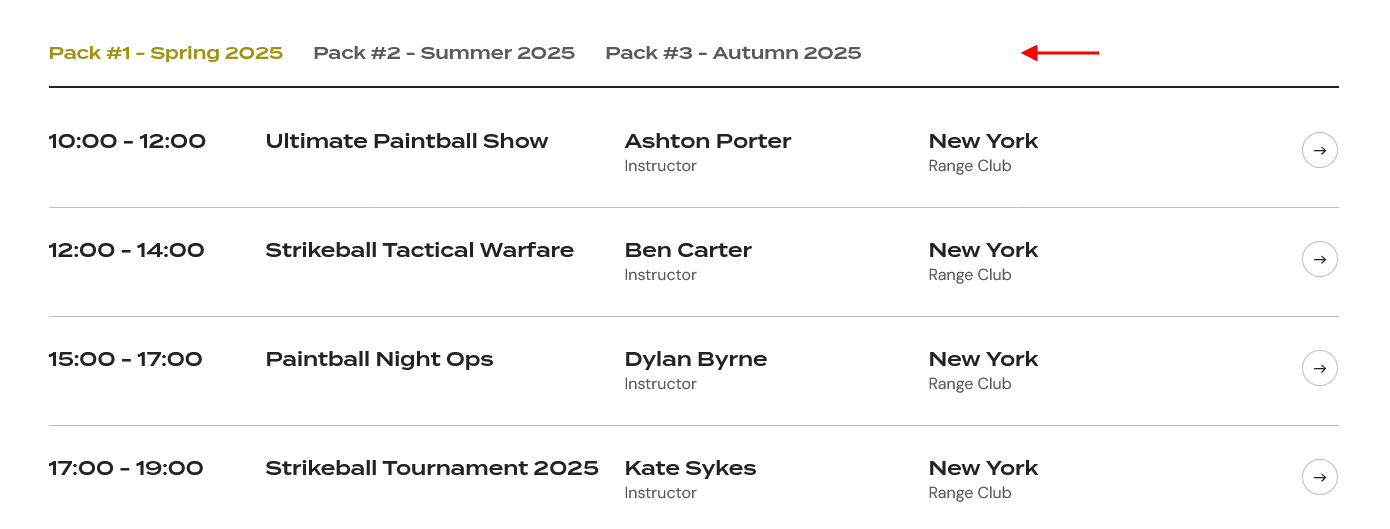This screenshot has height=529, width=1390.
Task: Click instructor name Ben Carter
Action: [x=688, y=250]
